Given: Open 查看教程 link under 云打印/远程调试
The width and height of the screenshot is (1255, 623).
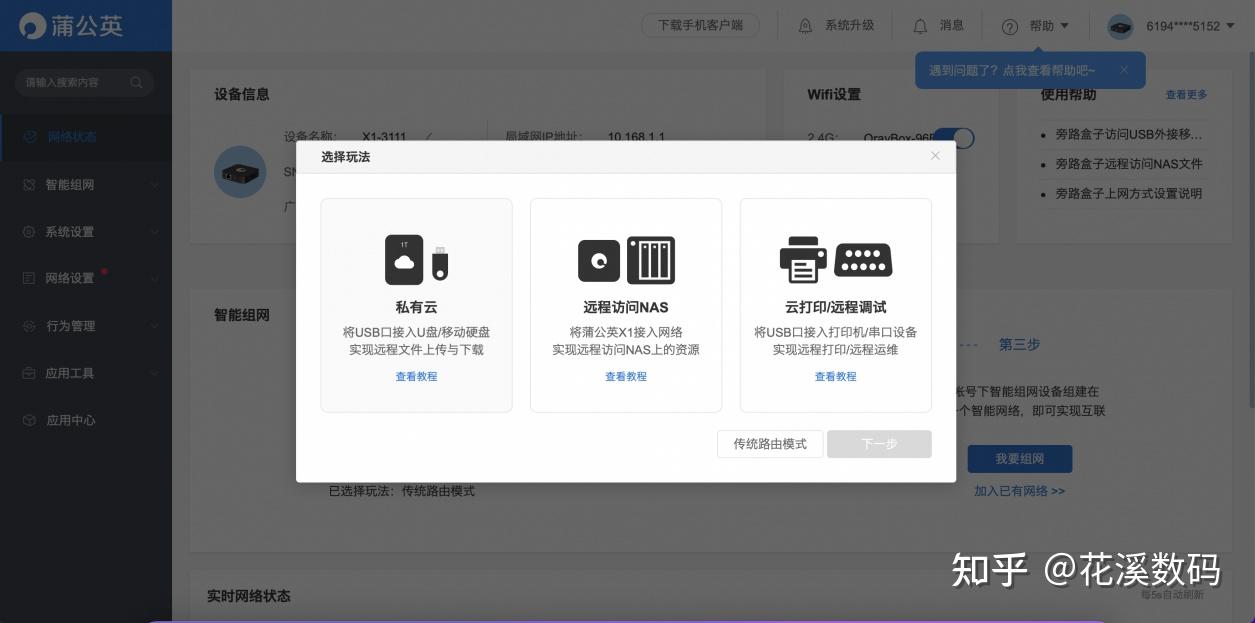Looking at the screenshot, I should point(836,377).
